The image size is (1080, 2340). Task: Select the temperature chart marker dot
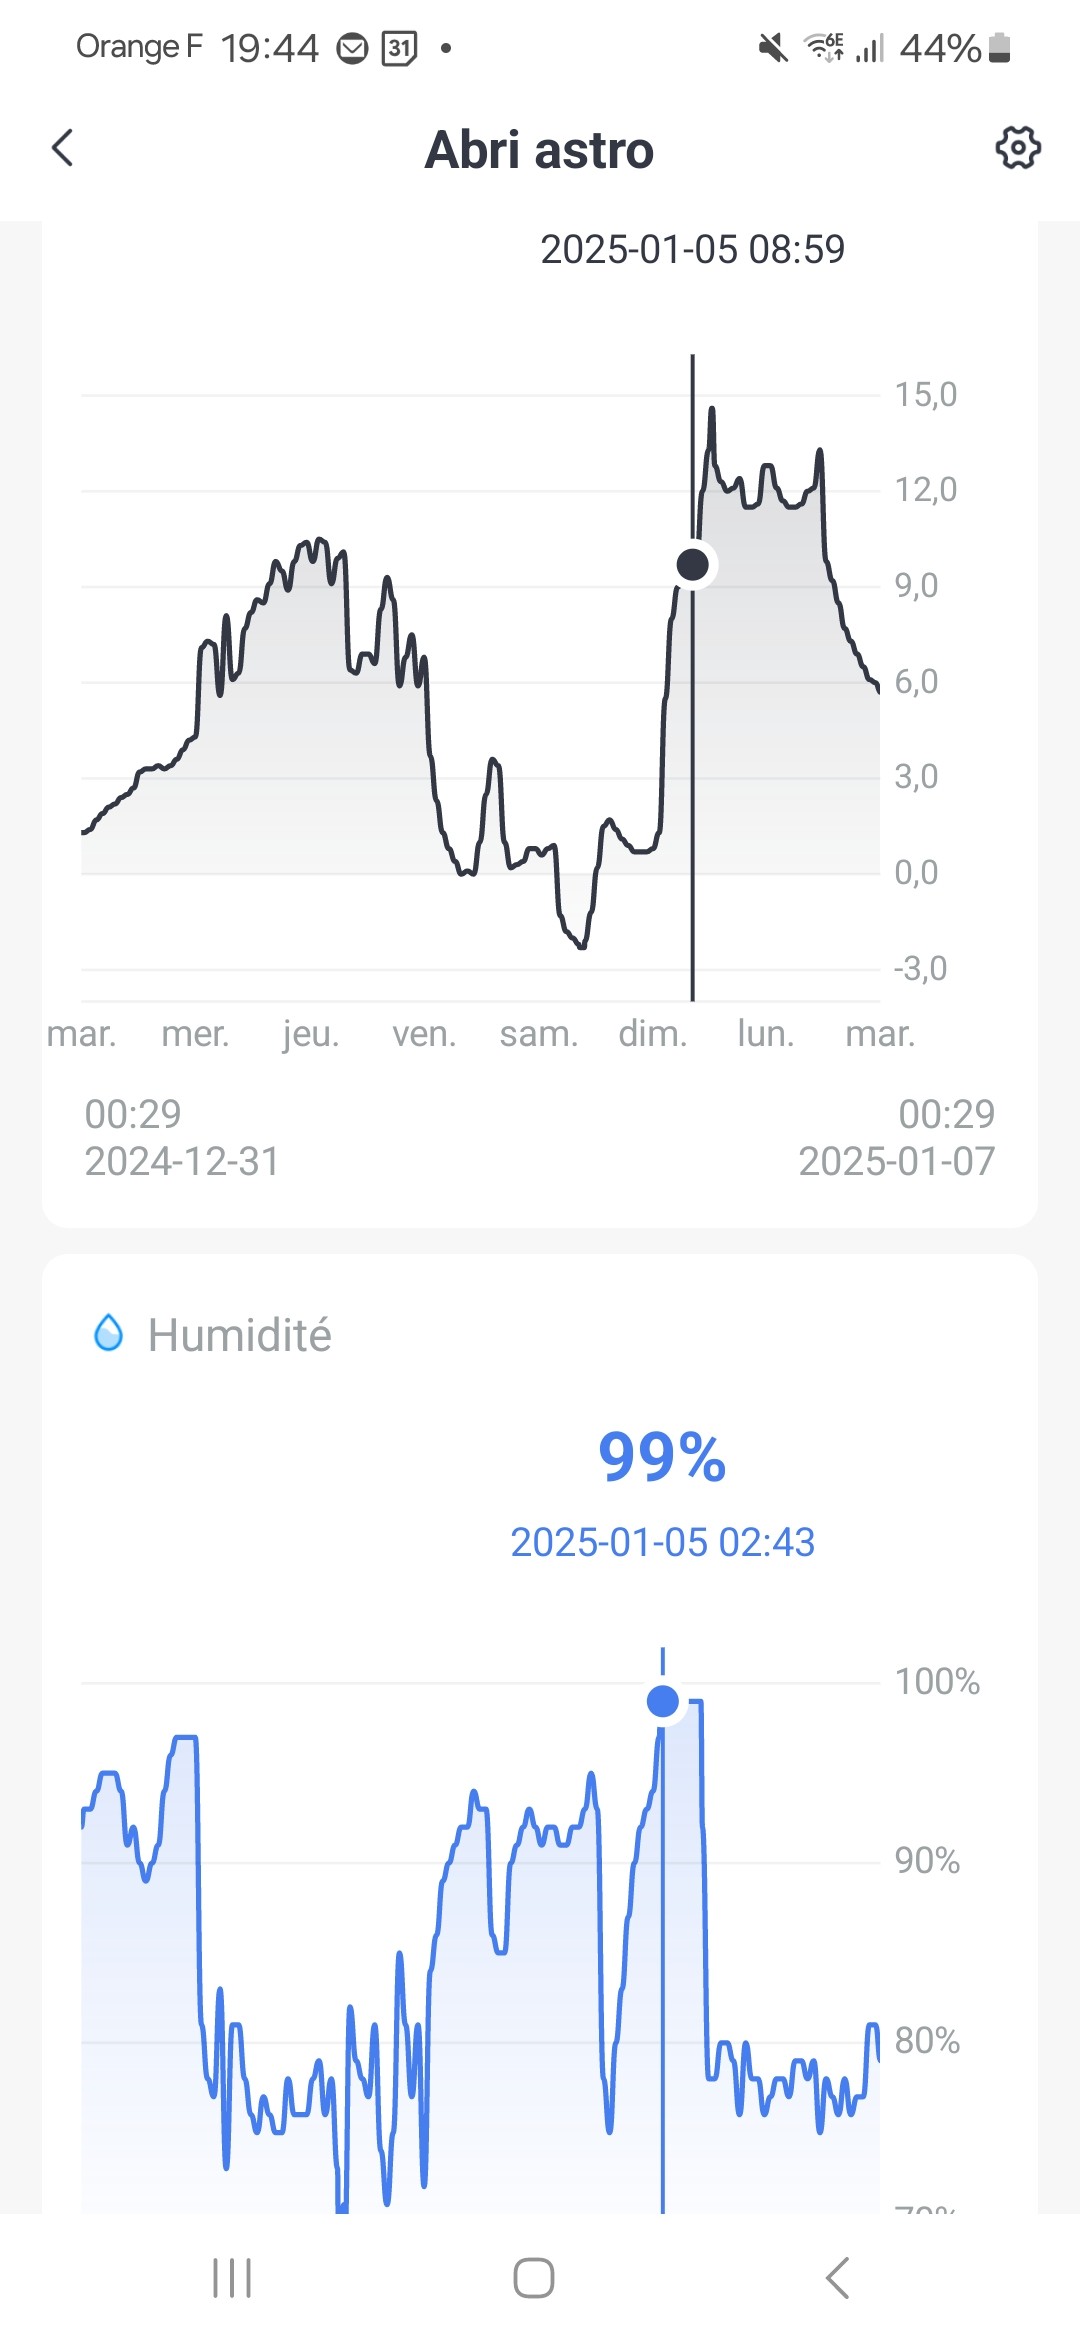click(x=692, y=565)
